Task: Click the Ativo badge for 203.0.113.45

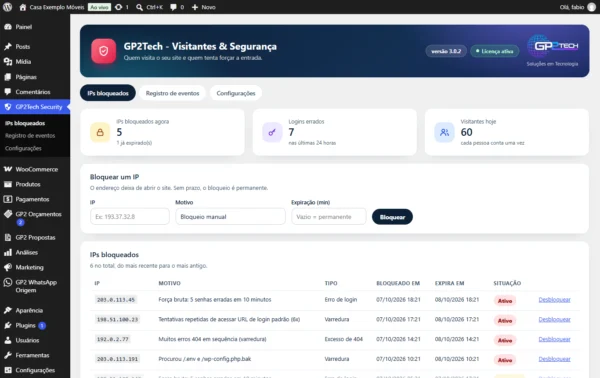Action: (x=505, y=301)
